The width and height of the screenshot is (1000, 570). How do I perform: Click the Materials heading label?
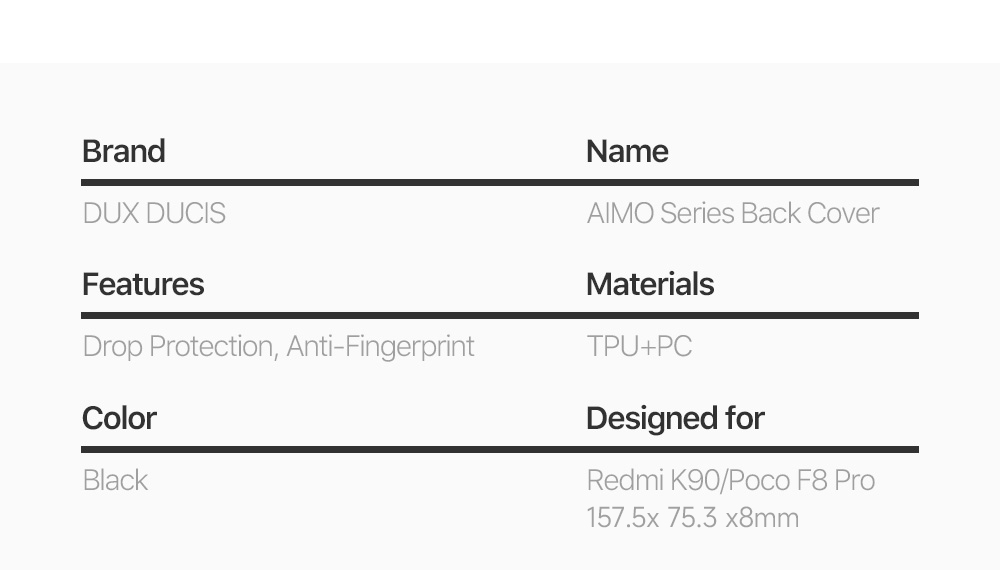point(650,284)
